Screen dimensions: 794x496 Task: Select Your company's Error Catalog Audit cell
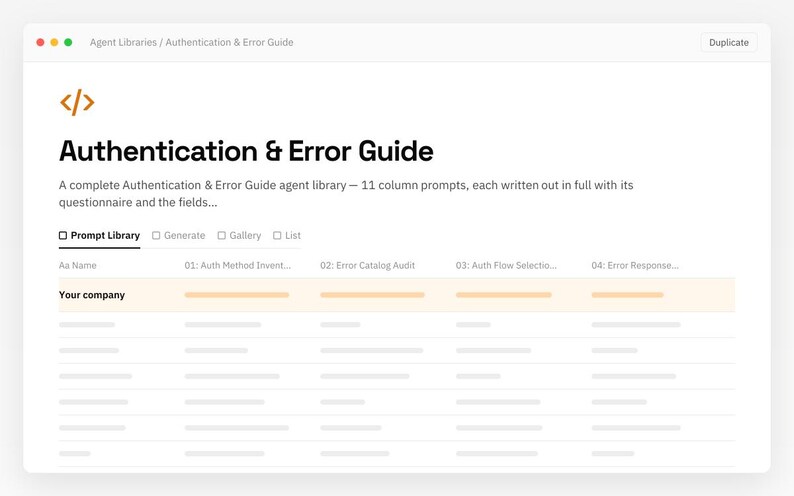372,295
